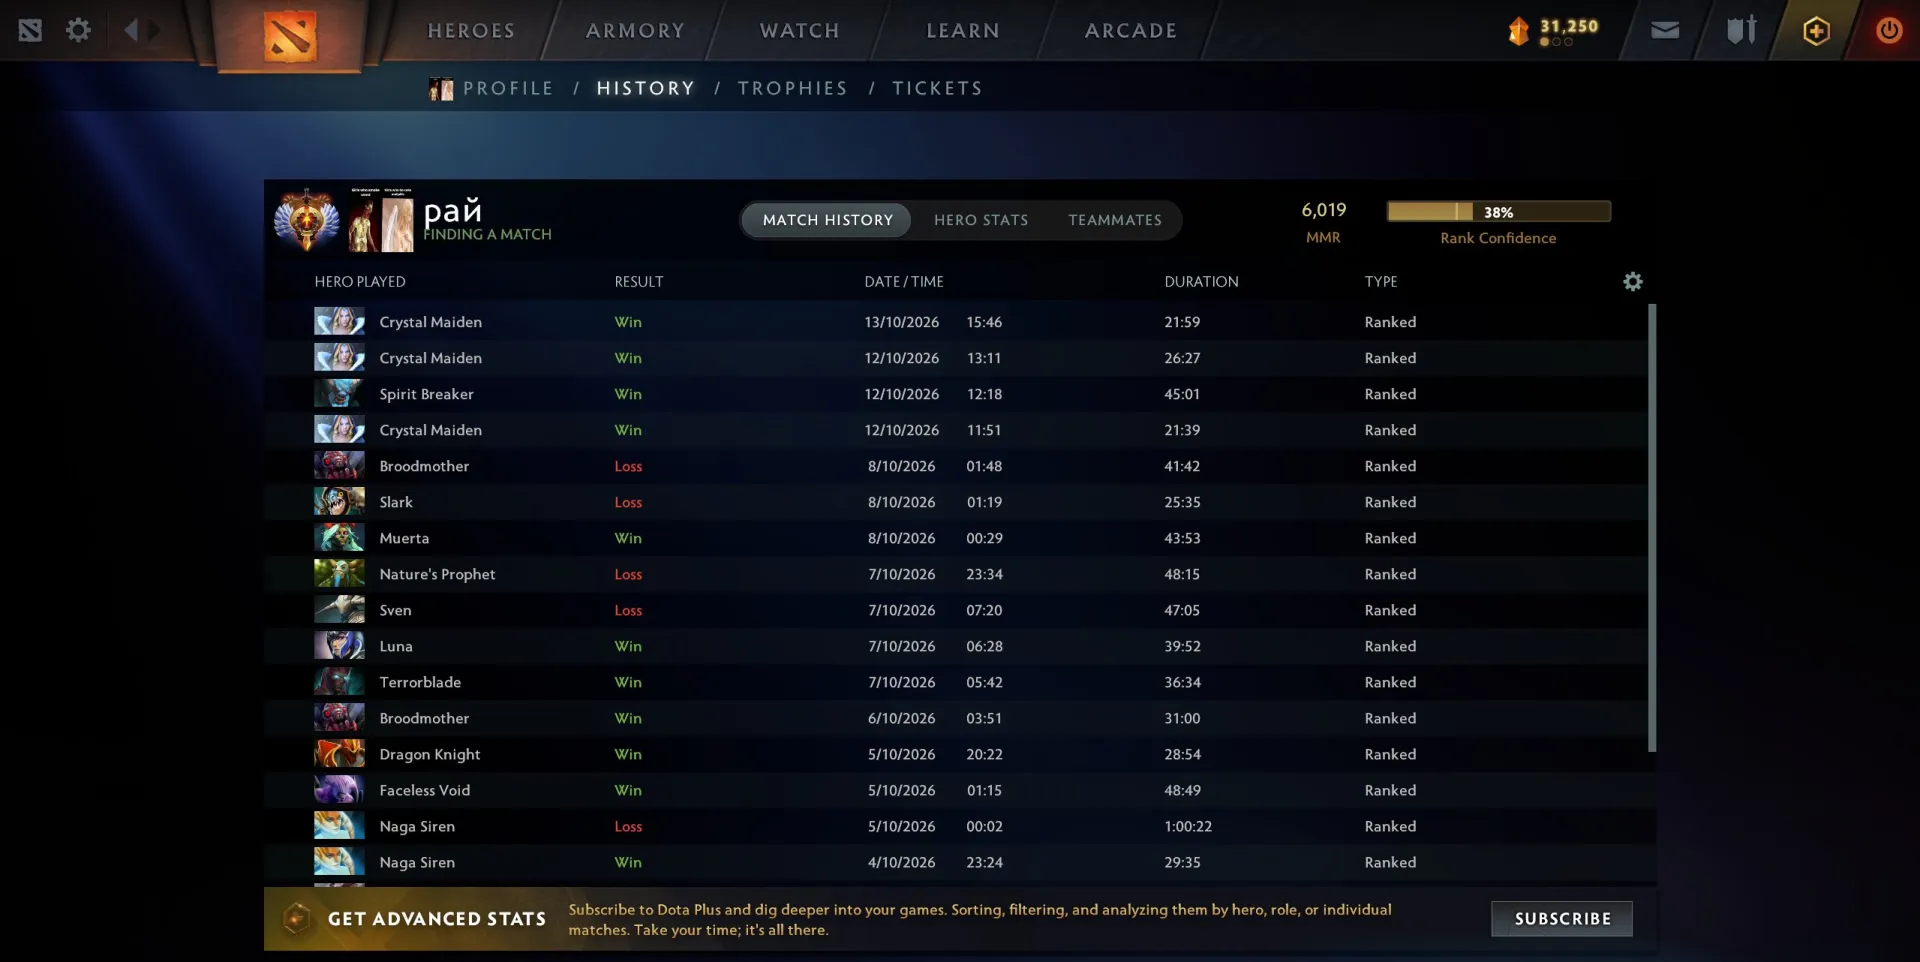Open match history settings gear
The height and width of the screenshot is (962, 1920).
click(x=1632, y=282)
